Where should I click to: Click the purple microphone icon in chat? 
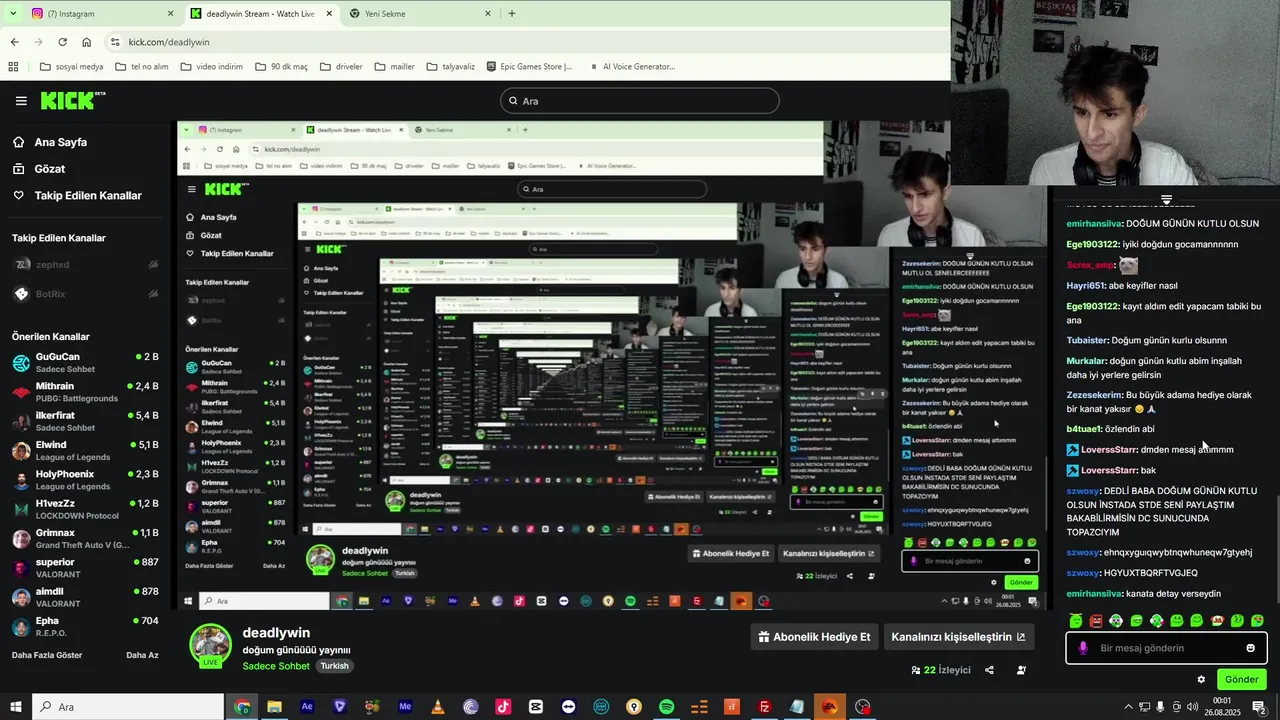click(1082, 648)
